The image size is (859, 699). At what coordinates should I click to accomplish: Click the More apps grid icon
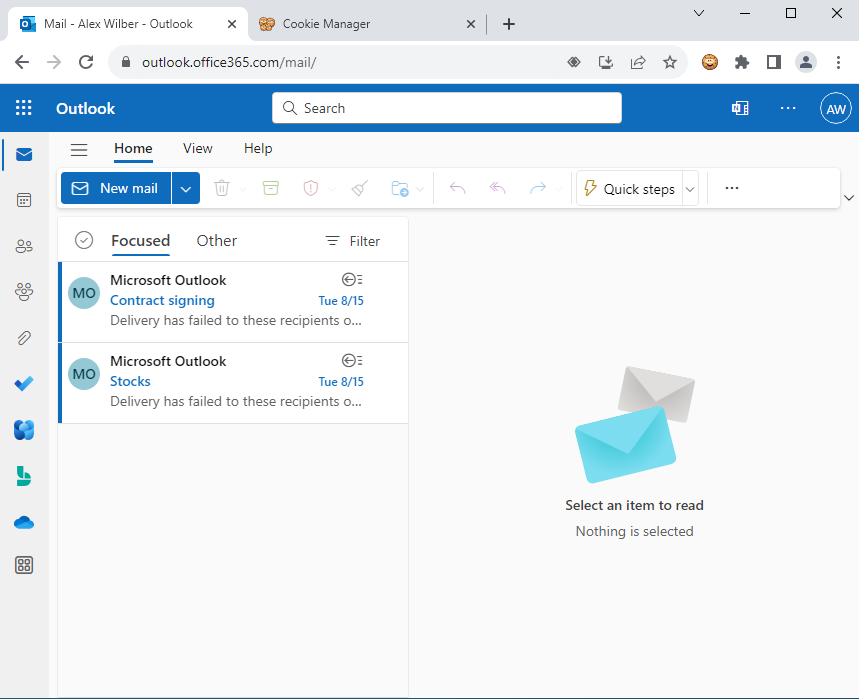(x=24, y=566)
